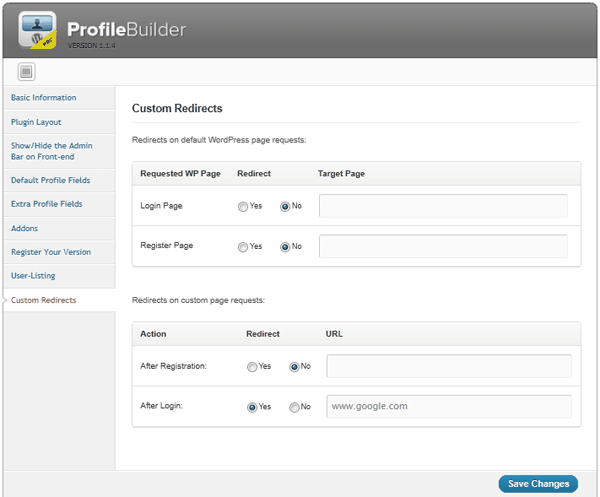The height and width of the screenshot is (497, 600).
Task: Switch to Extra Profile Fields
Action: tap(47, 204)
